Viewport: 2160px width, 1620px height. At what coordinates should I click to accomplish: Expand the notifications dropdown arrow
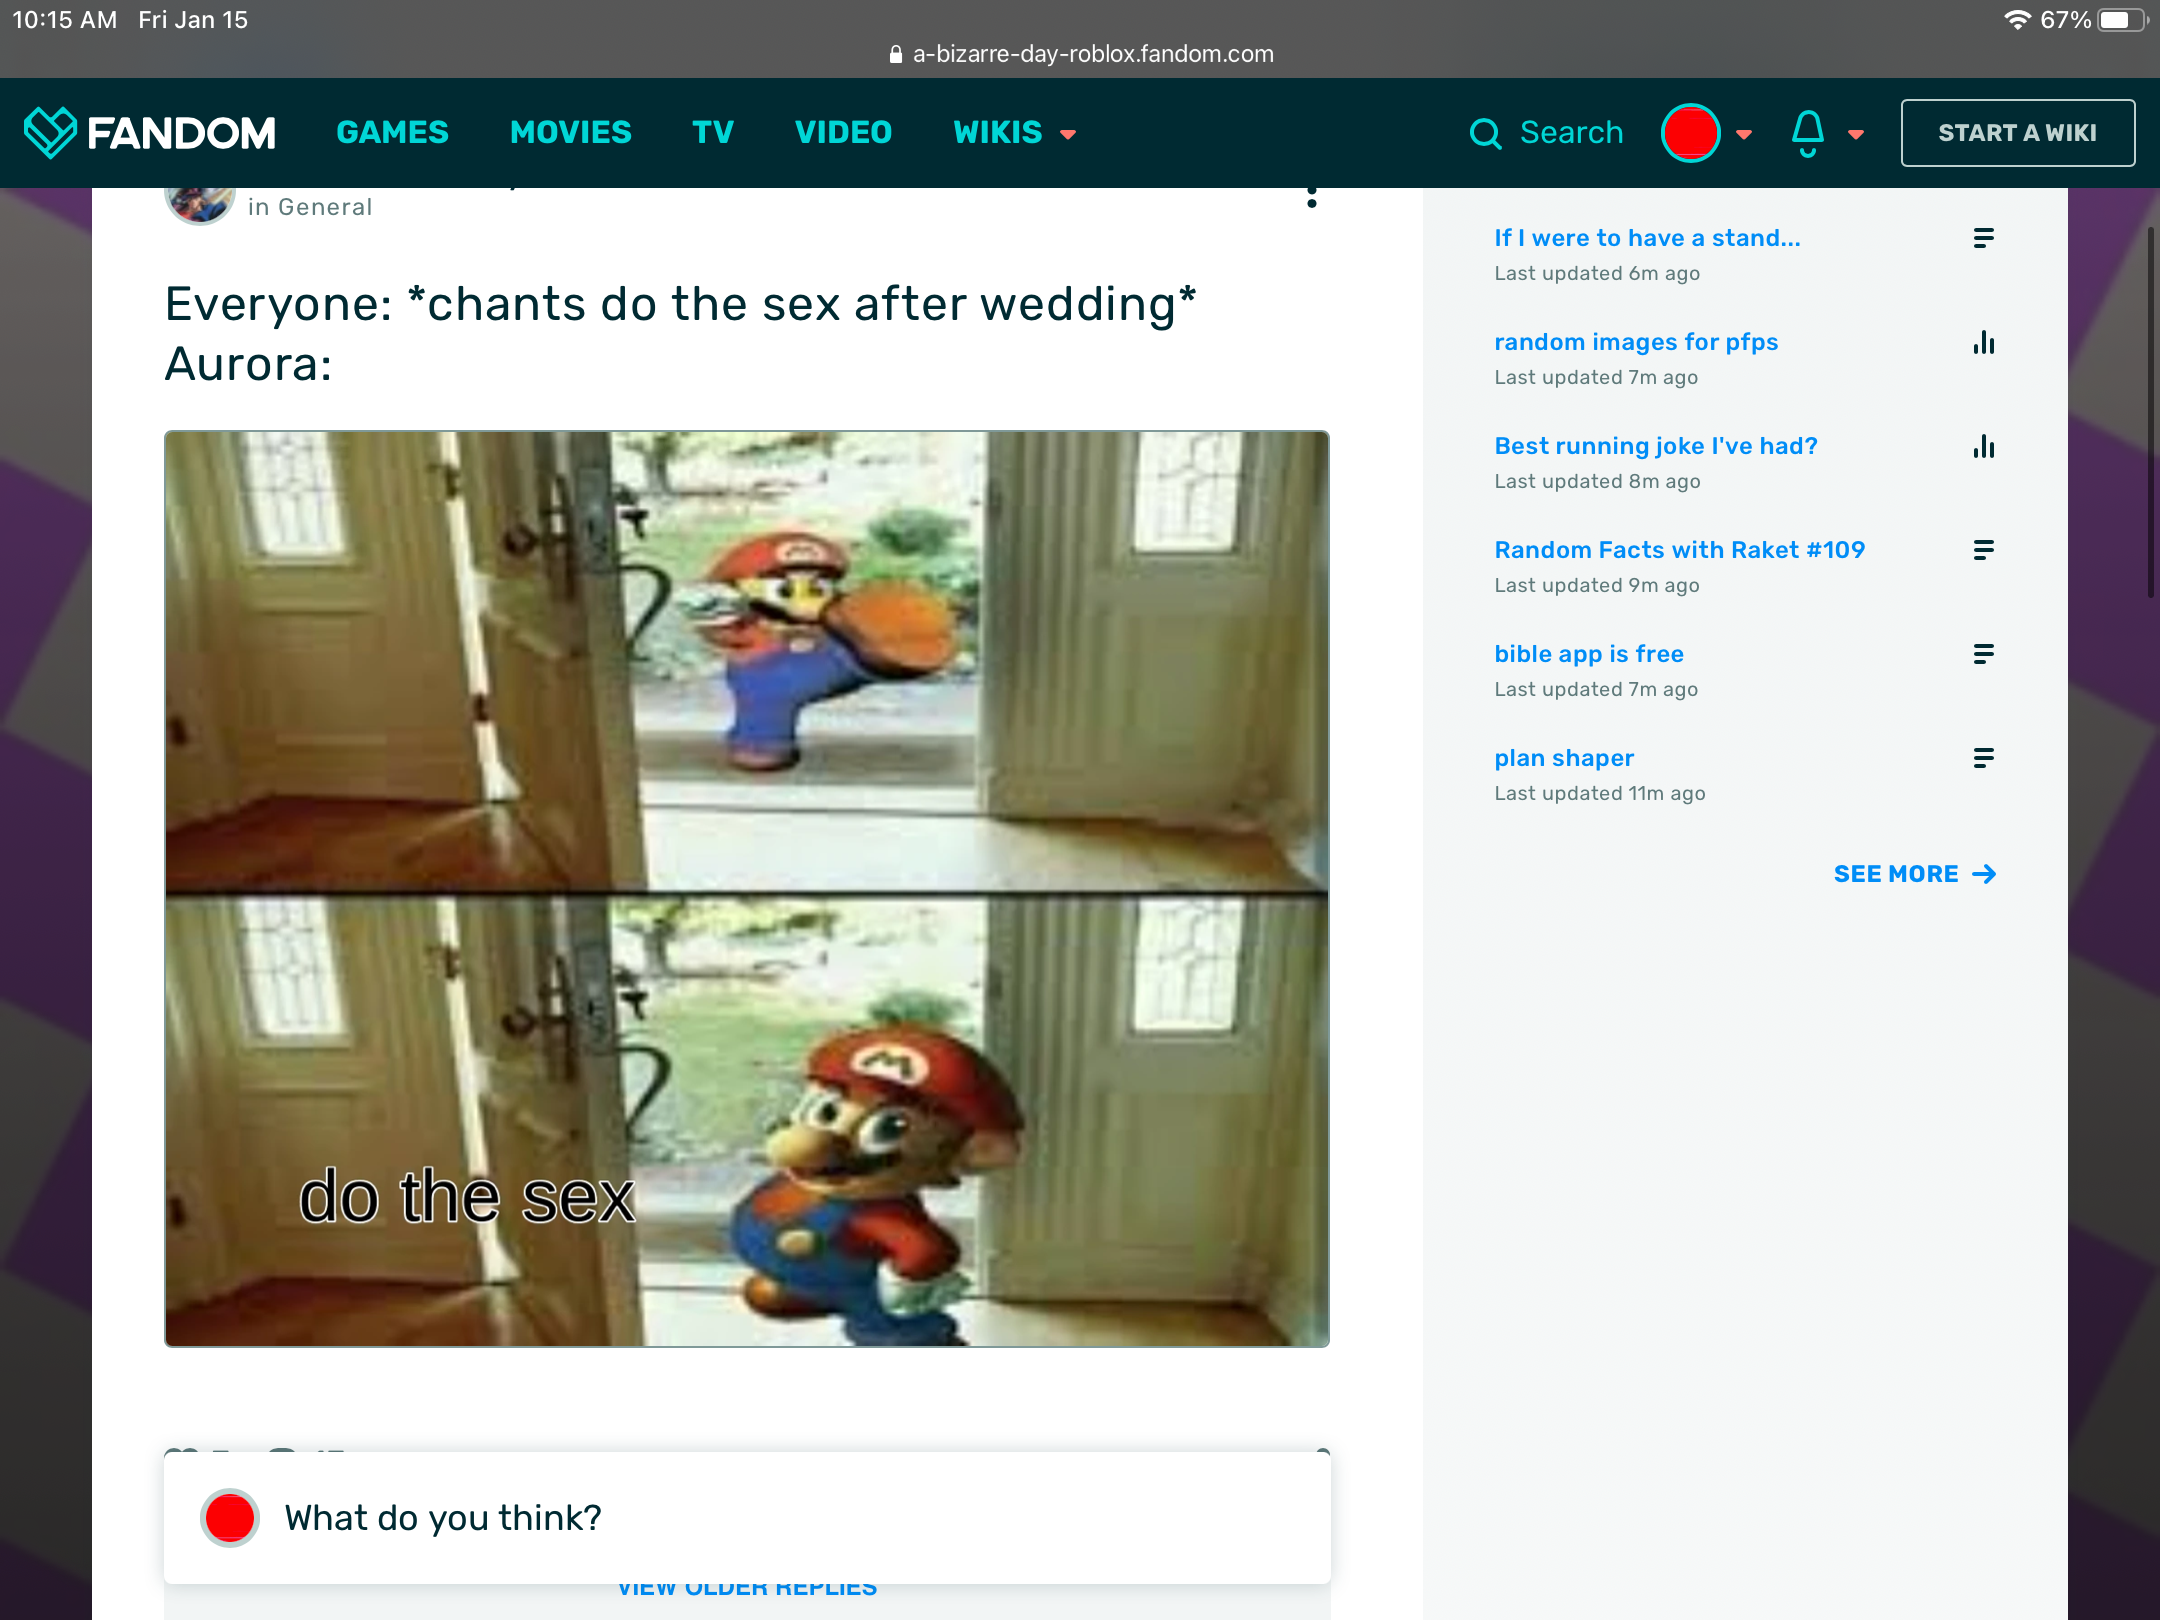pos(1856,133)
